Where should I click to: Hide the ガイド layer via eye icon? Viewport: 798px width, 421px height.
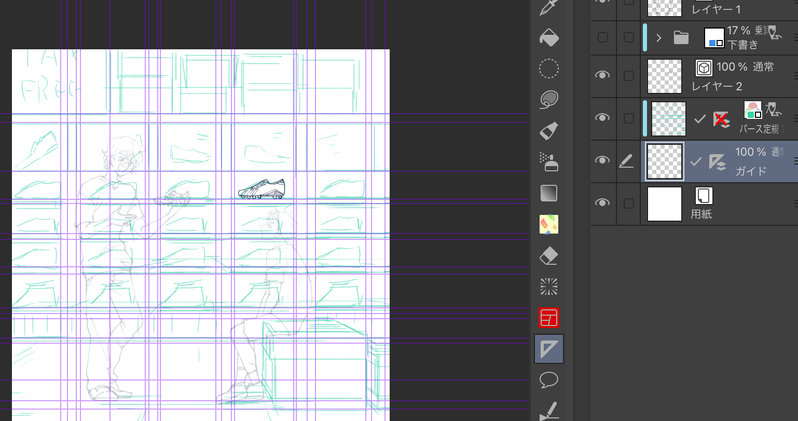pos(603,160)
